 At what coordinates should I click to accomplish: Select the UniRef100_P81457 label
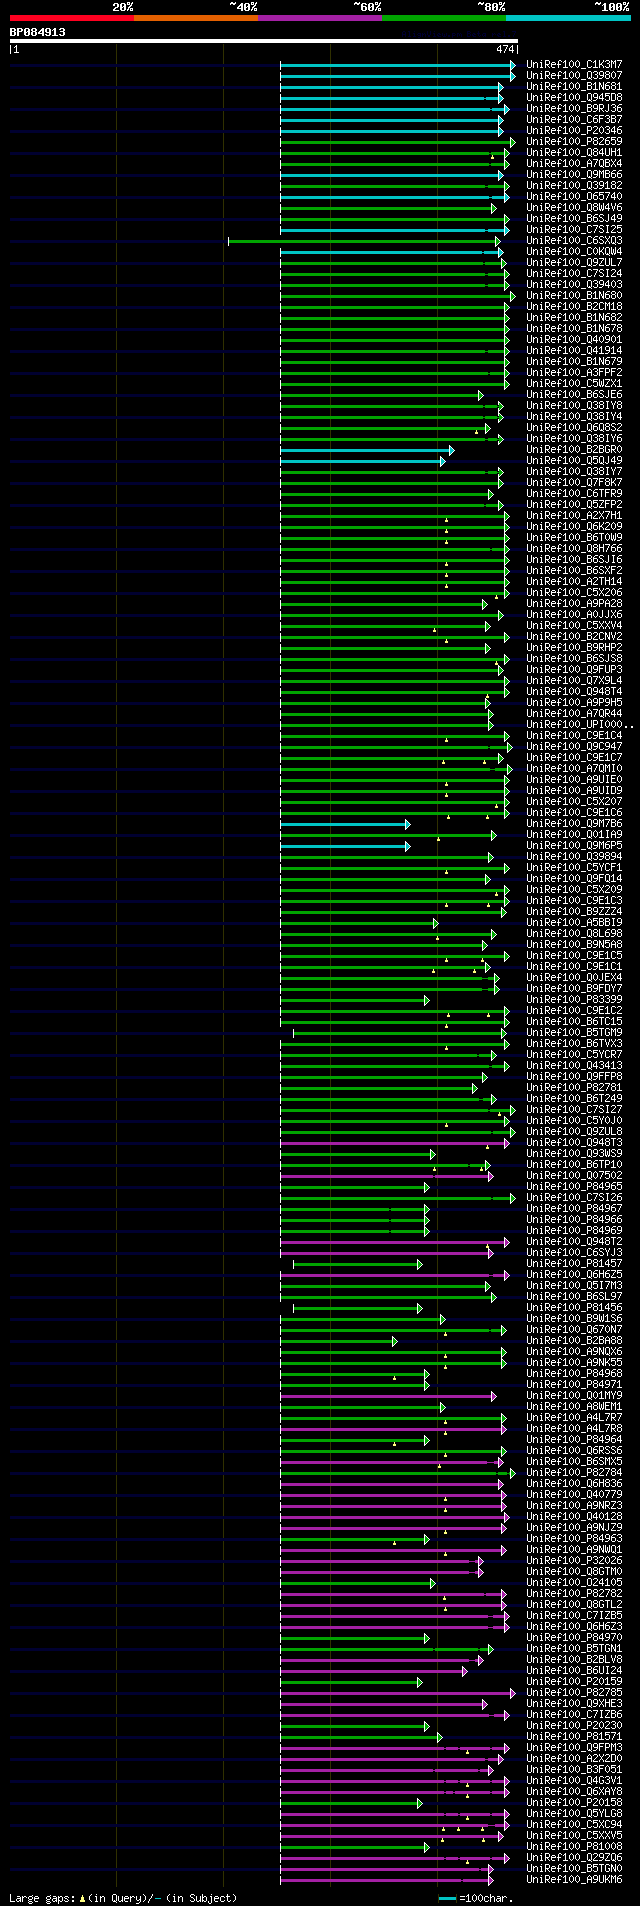[574, 1263]
